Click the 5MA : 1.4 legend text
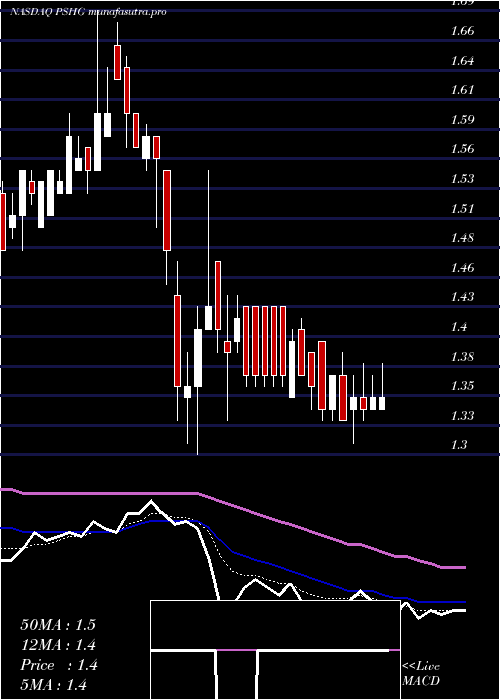Screen dimensions: 500x700 pos(54,685)
